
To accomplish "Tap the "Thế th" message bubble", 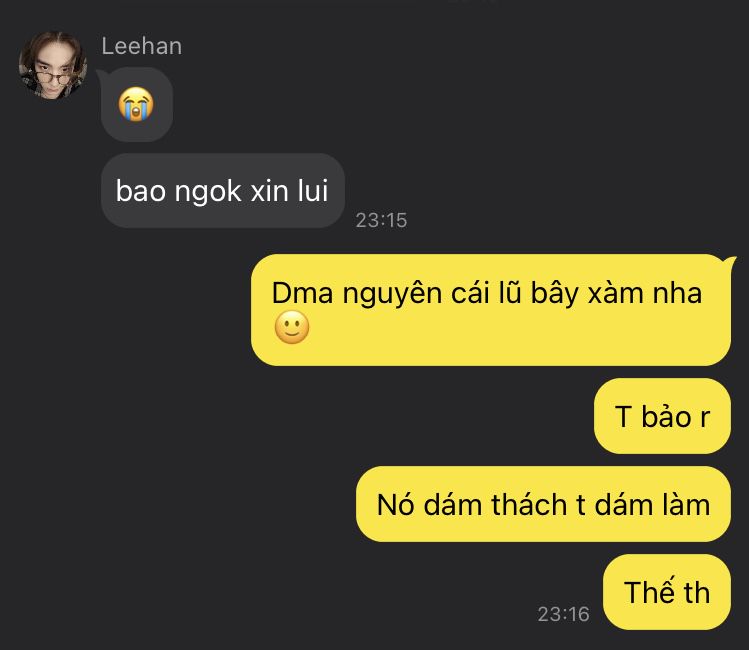I will coord(667,592).
